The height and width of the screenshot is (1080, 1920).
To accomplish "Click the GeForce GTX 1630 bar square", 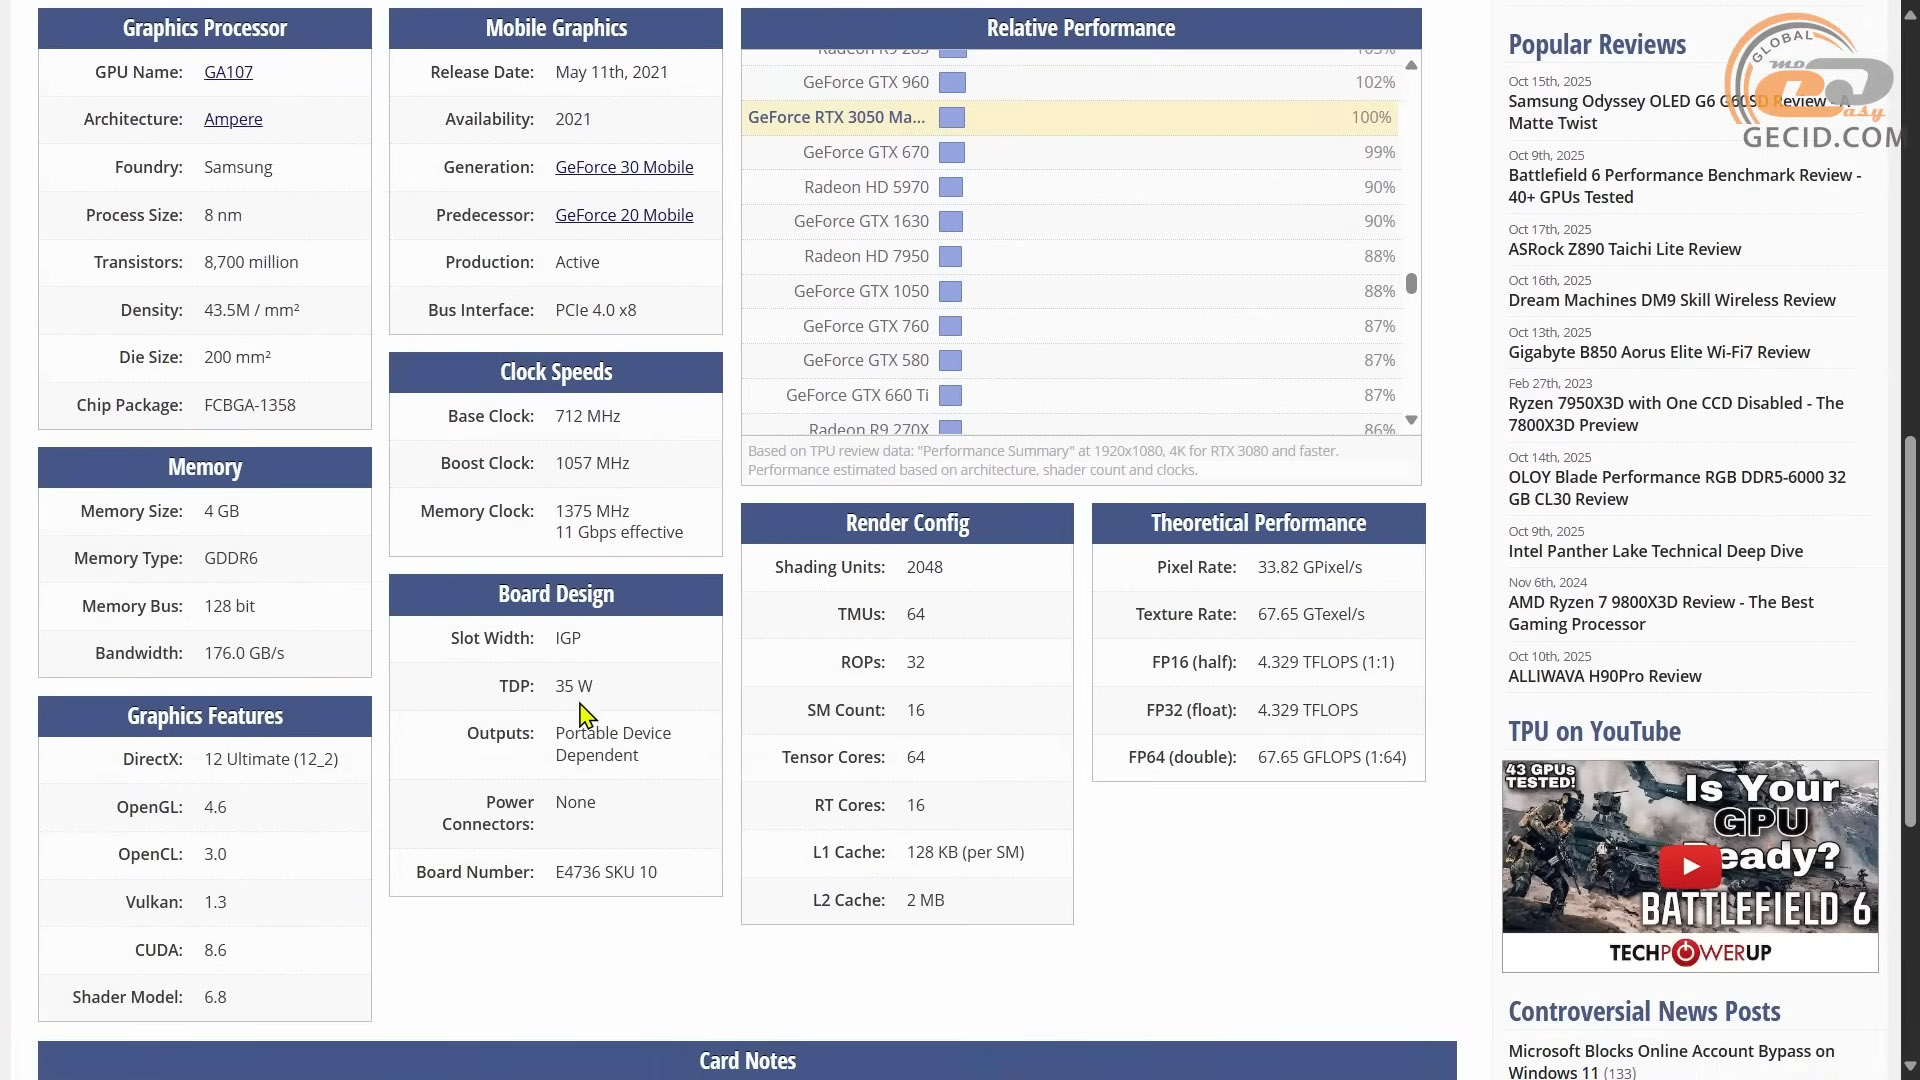I will click(951, 222).
